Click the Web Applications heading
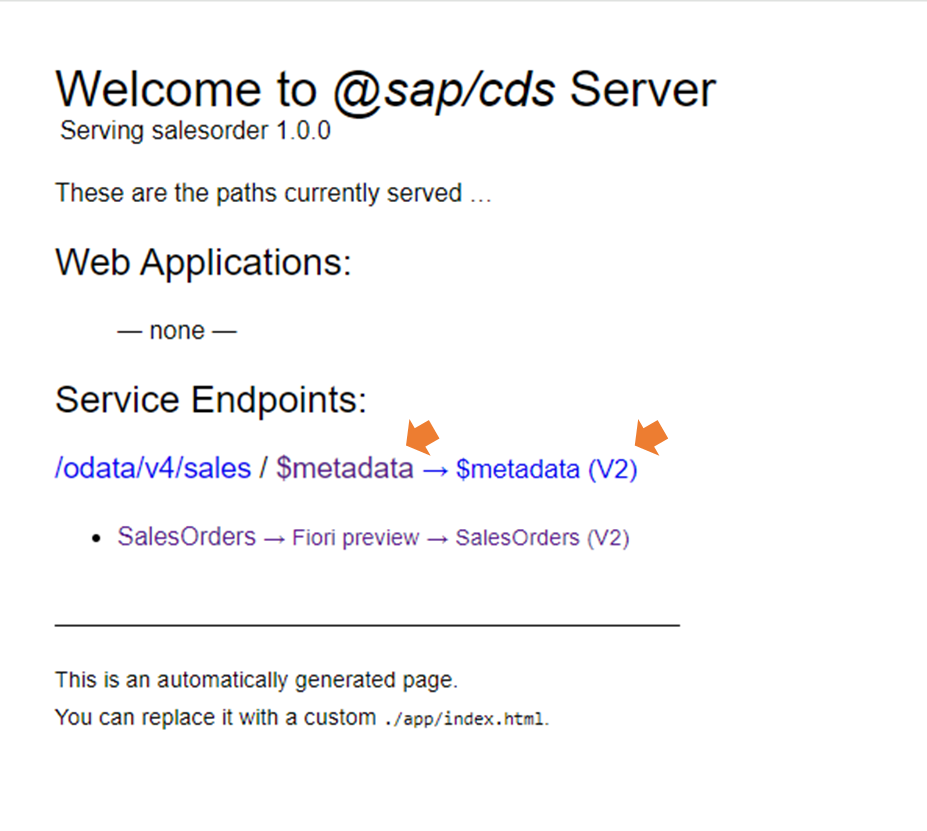This screenshot has height=831, width=927. [x=203, y=262]
